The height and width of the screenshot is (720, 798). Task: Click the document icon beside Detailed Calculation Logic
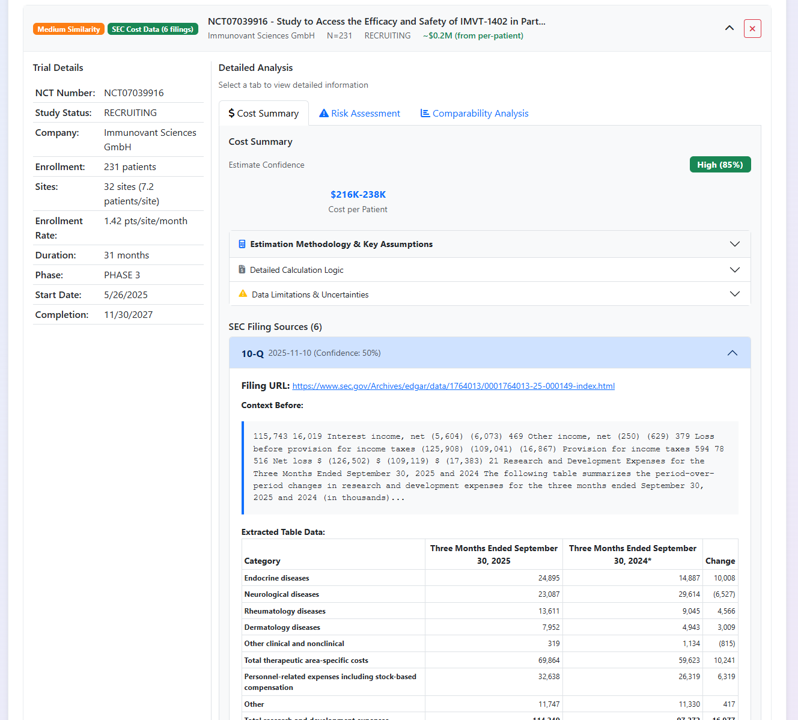[x=242, y=269]
